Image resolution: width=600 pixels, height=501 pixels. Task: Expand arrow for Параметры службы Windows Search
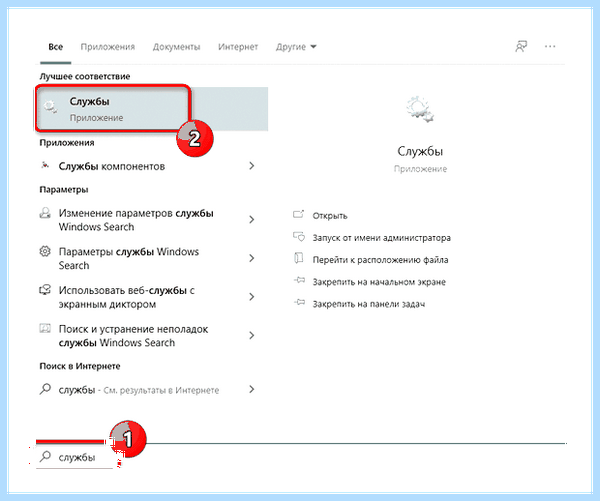[x=251, y=258]
